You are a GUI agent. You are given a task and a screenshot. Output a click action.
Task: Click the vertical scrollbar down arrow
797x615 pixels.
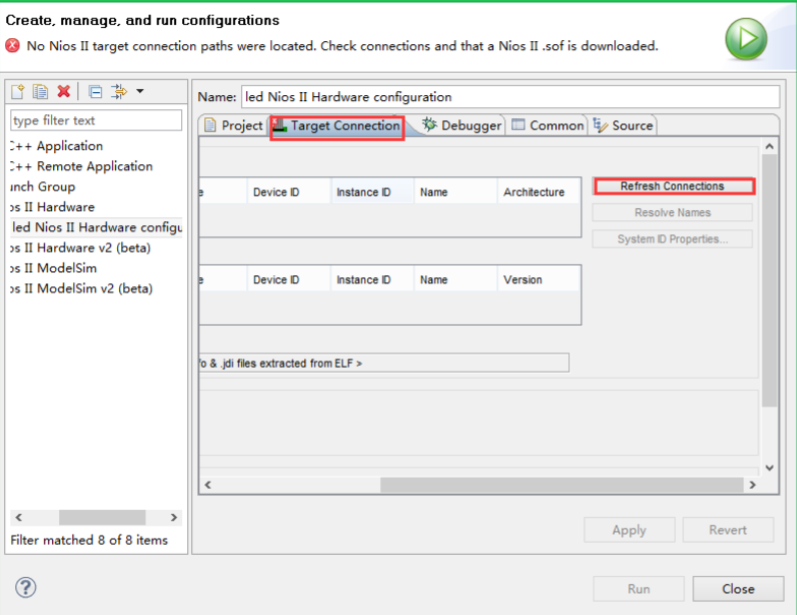click(769, 467)
